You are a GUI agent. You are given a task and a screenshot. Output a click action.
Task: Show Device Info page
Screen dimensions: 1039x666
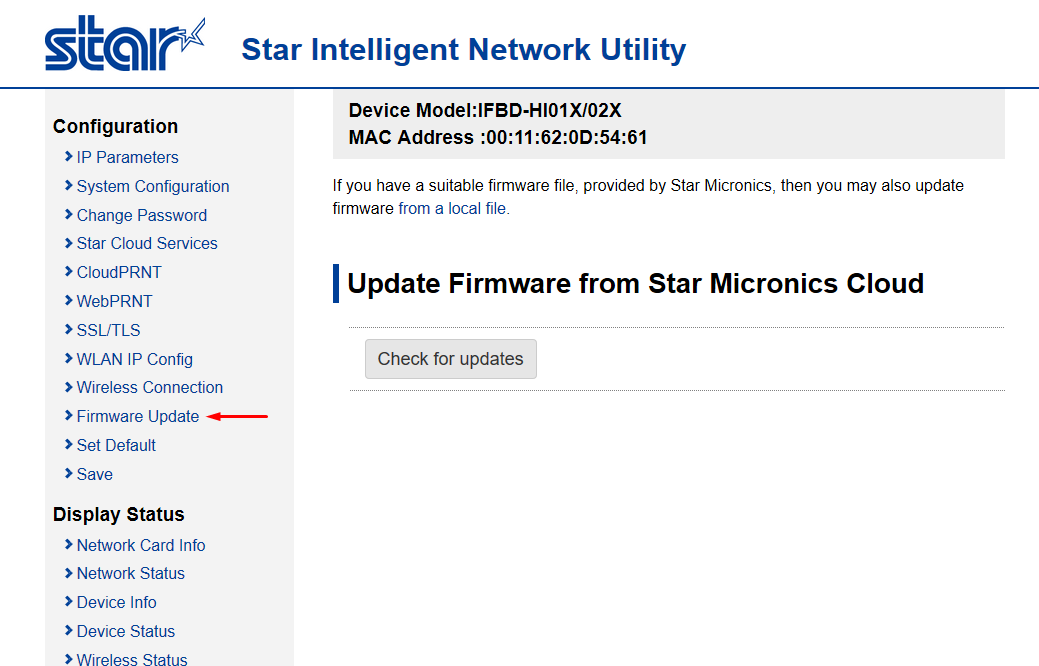pos(116,602)
